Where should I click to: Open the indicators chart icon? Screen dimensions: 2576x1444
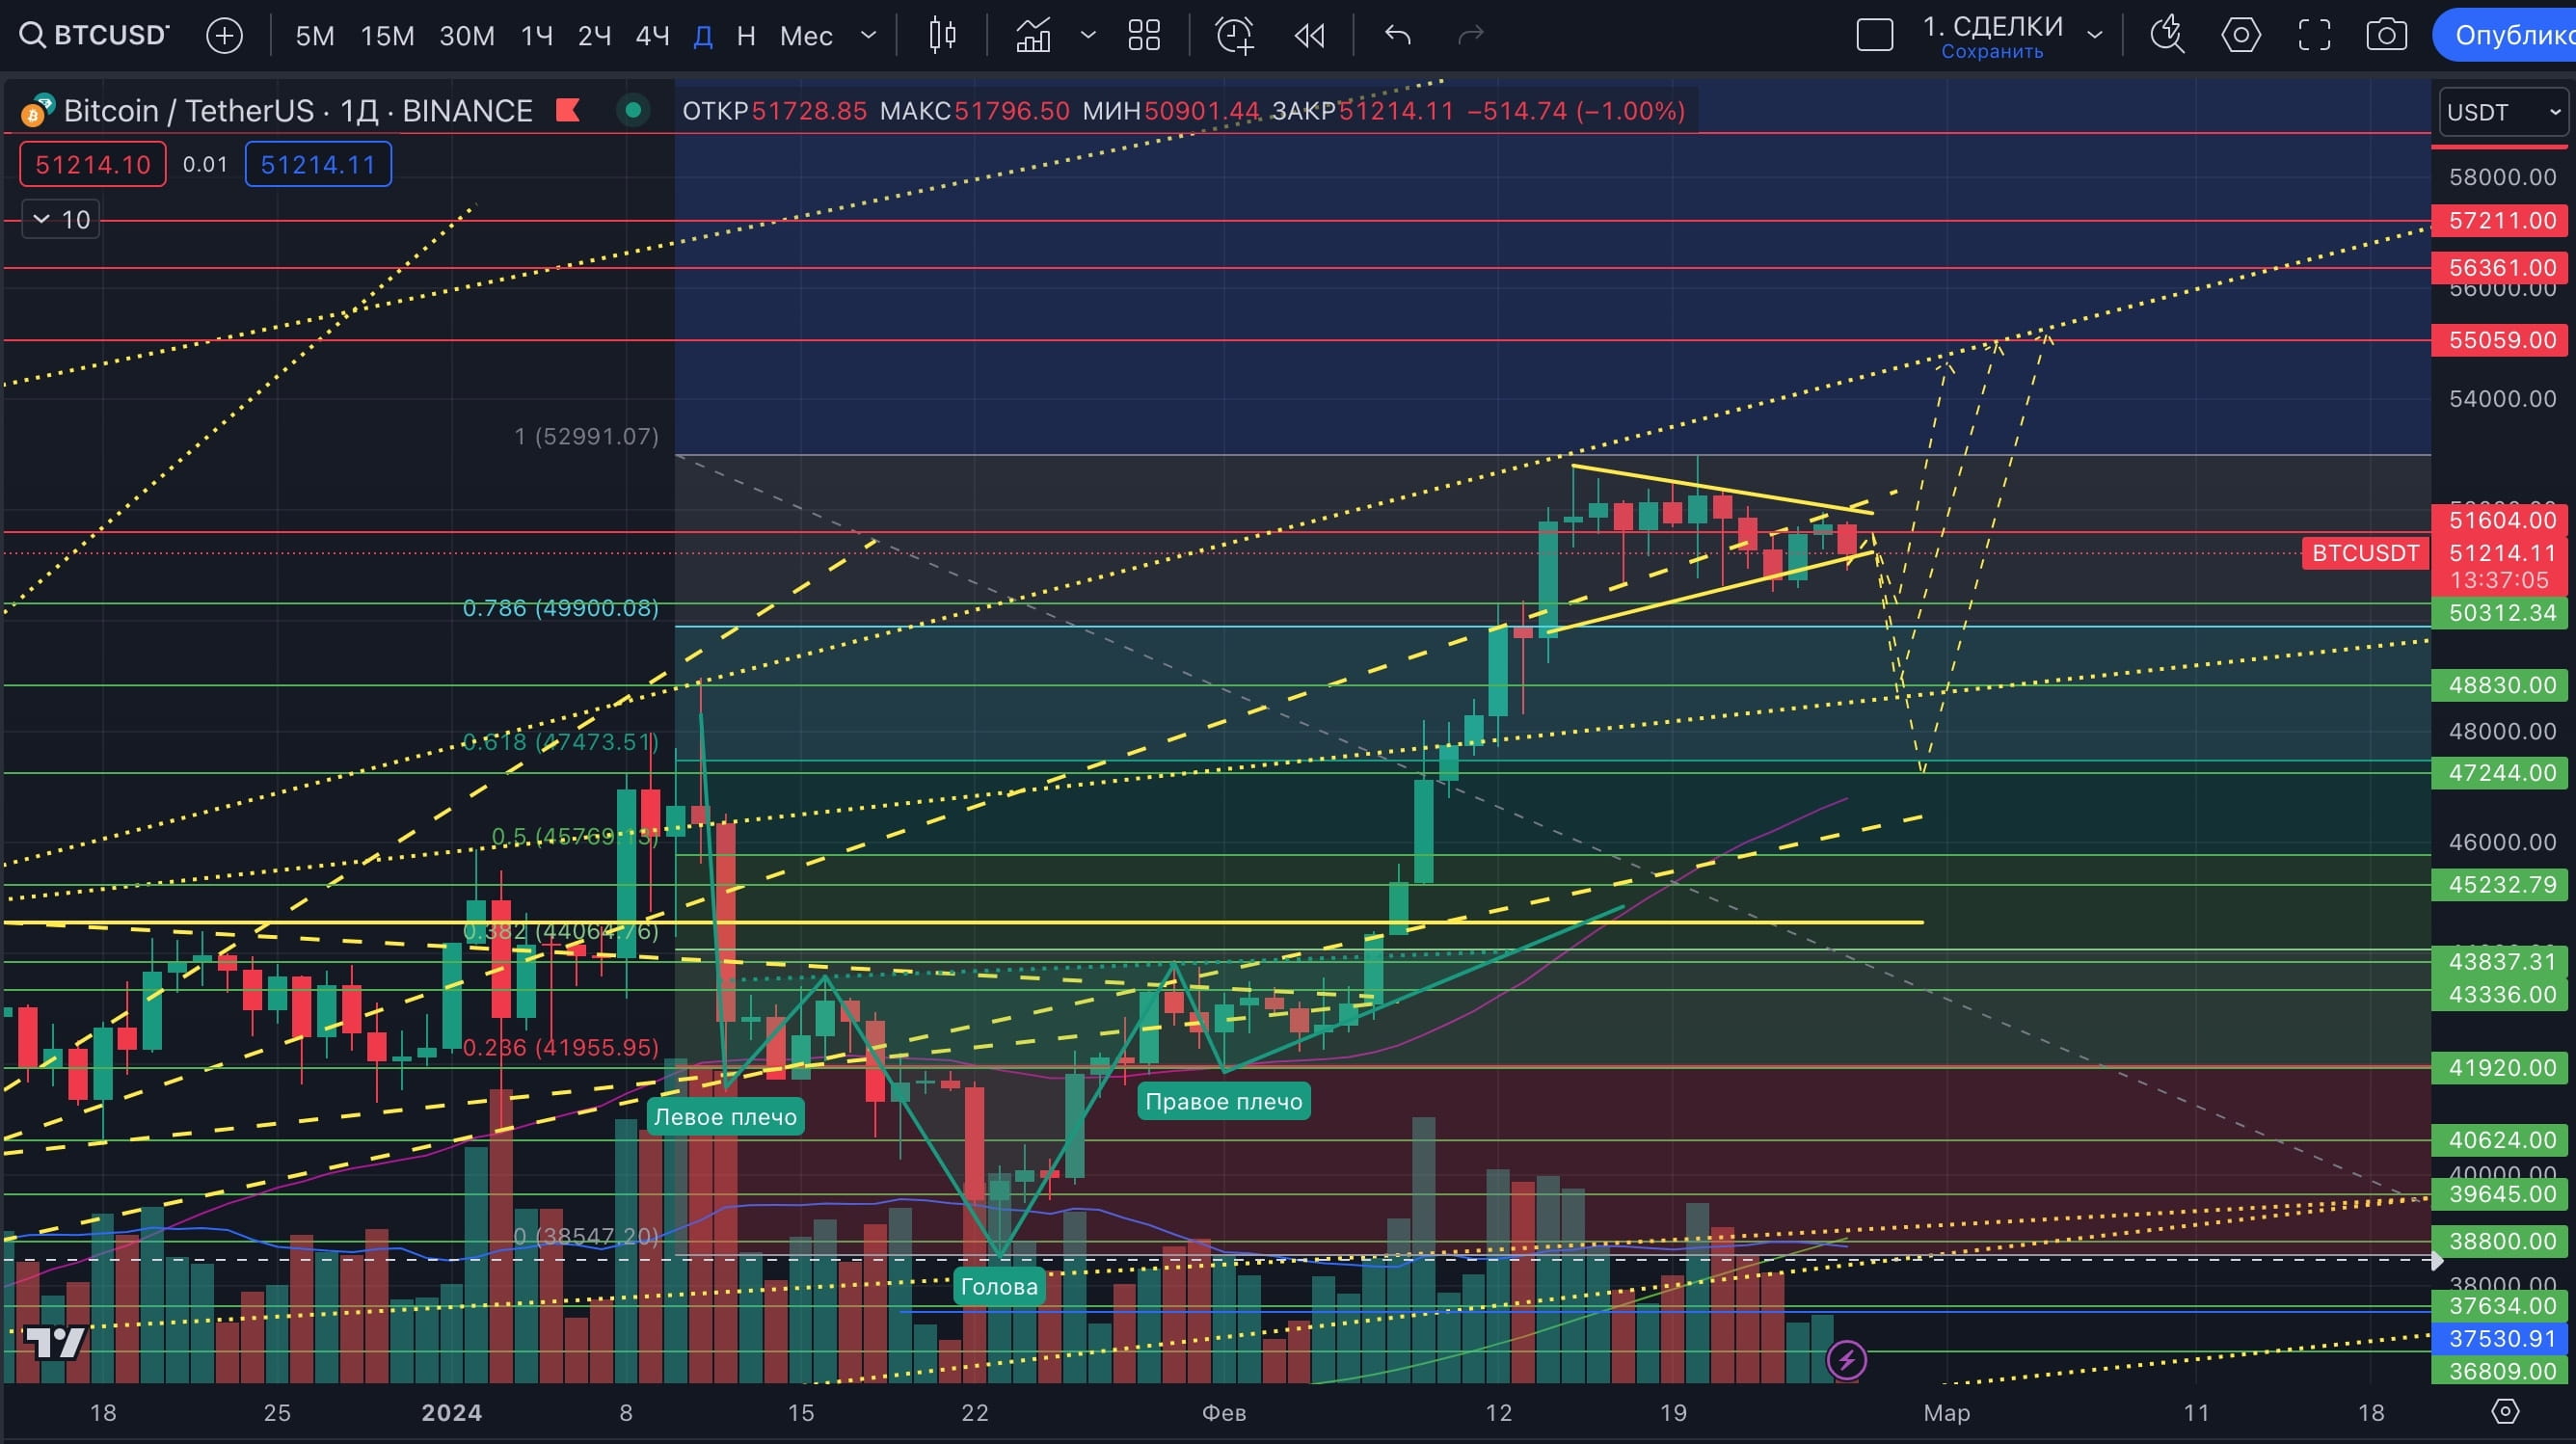(x=1033, y=36)
